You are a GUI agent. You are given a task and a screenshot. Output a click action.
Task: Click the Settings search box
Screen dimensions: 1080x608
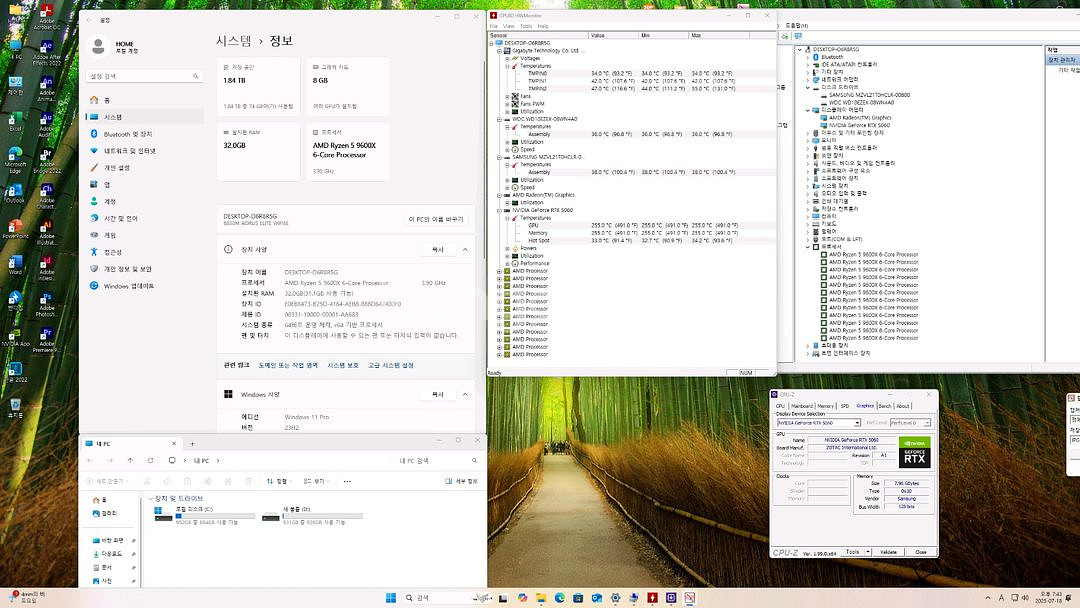pos(145,76)
